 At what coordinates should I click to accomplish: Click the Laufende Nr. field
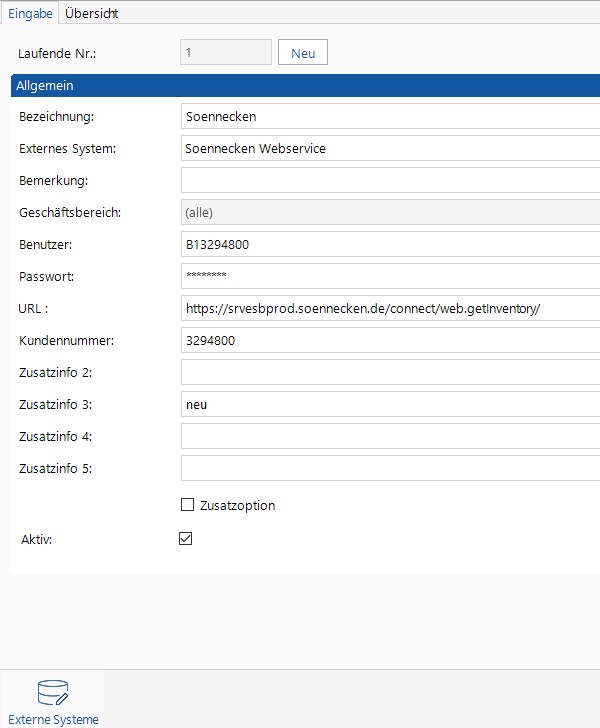(x=226, y=52)
